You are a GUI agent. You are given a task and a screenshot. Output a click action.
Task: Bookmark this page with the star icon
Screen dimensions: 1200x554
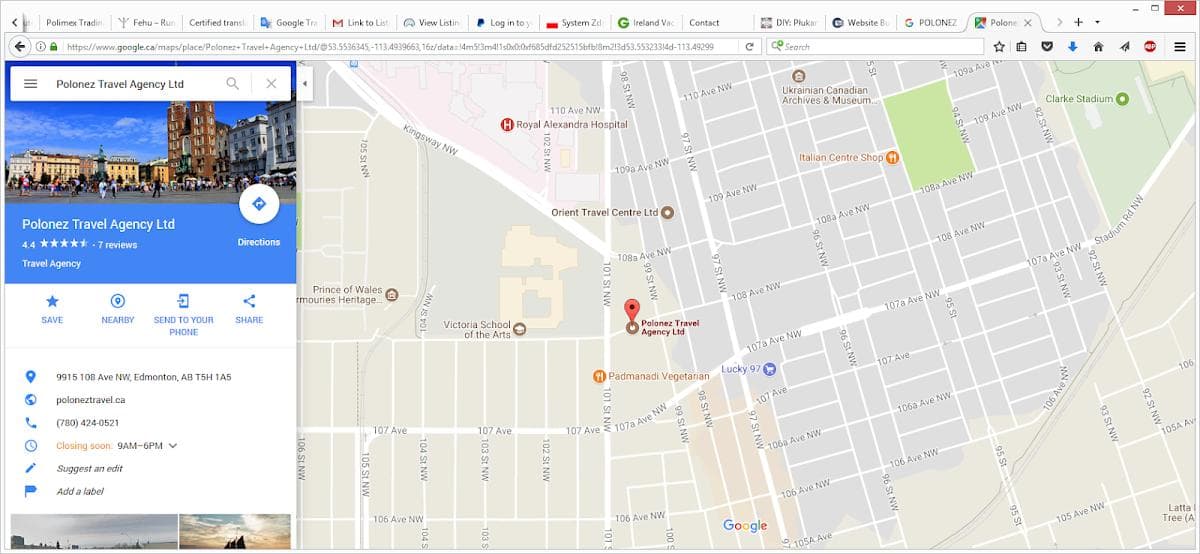point(999,46)
